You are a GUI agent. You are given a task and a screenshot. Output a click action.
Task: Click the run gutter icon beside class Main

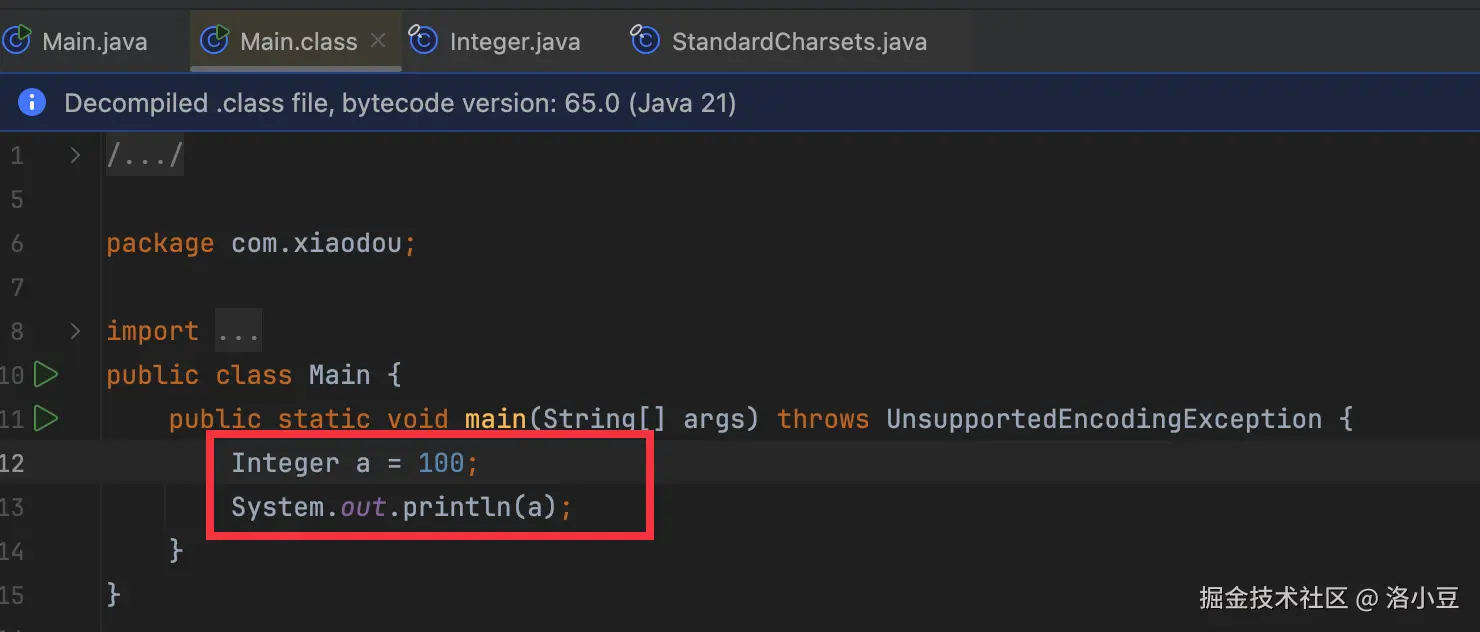tap(46, 375)
